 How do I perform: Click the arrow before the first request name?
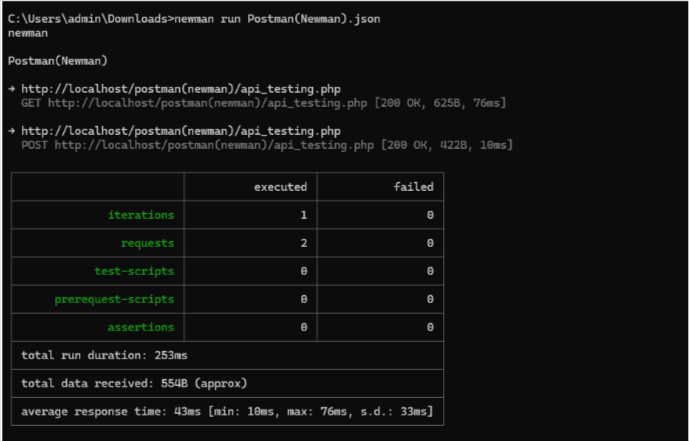tap(12, 89)
